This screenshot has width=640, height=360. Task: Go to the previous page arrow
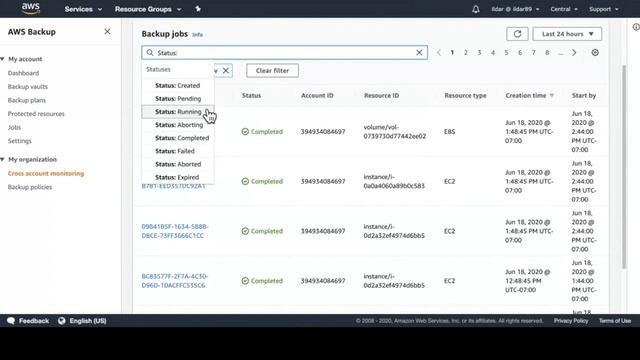point(439,53)
